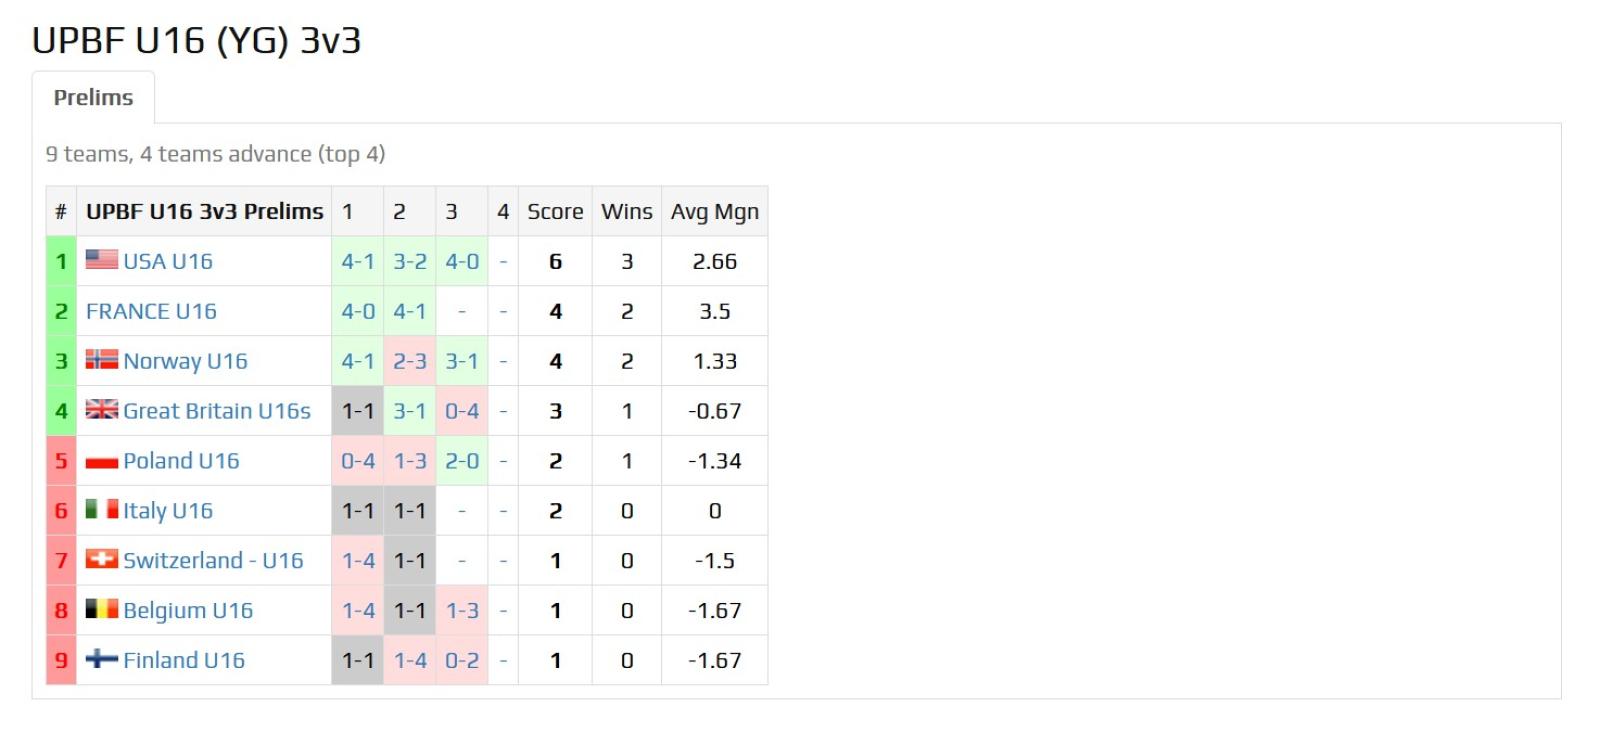Click the Belgium flag icon
The width and height of the screenshot is (1600, 732).
click(101, 610)
